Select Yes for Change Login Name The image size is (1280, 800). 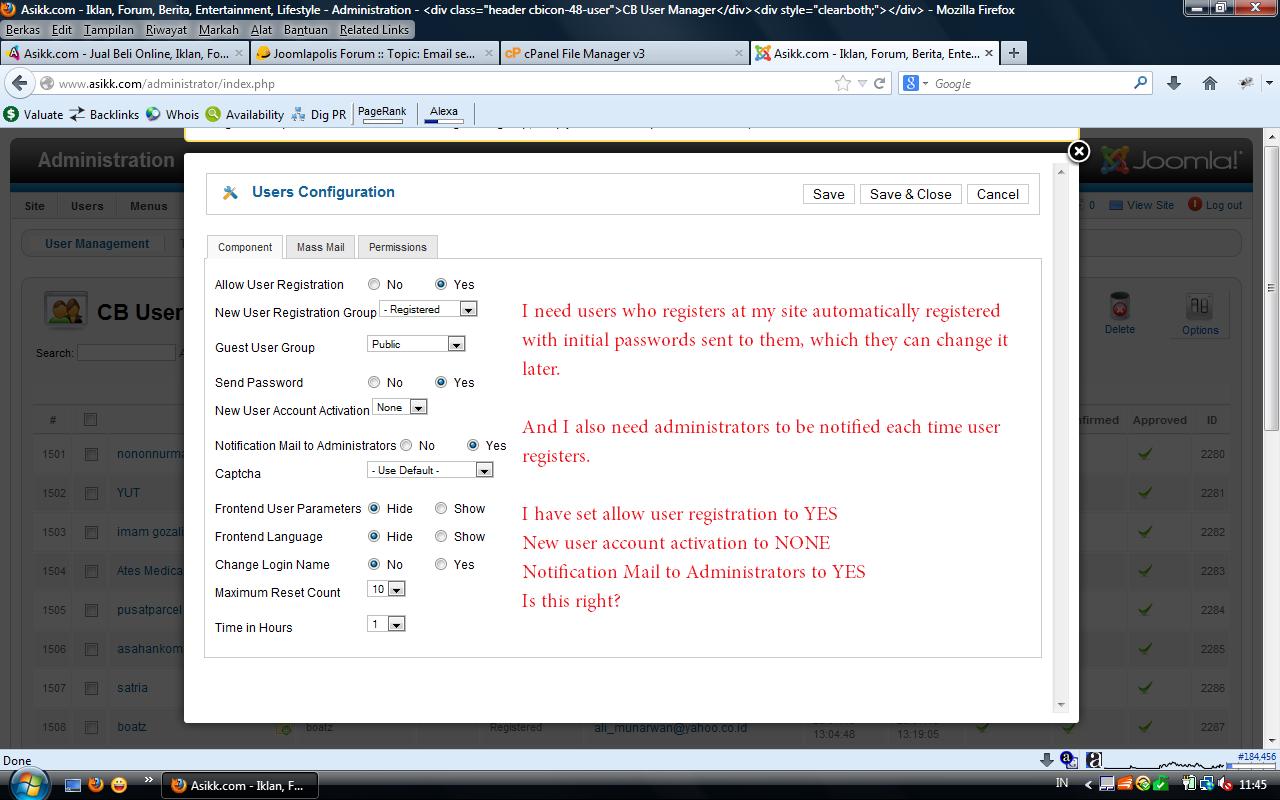click(441, 565)
